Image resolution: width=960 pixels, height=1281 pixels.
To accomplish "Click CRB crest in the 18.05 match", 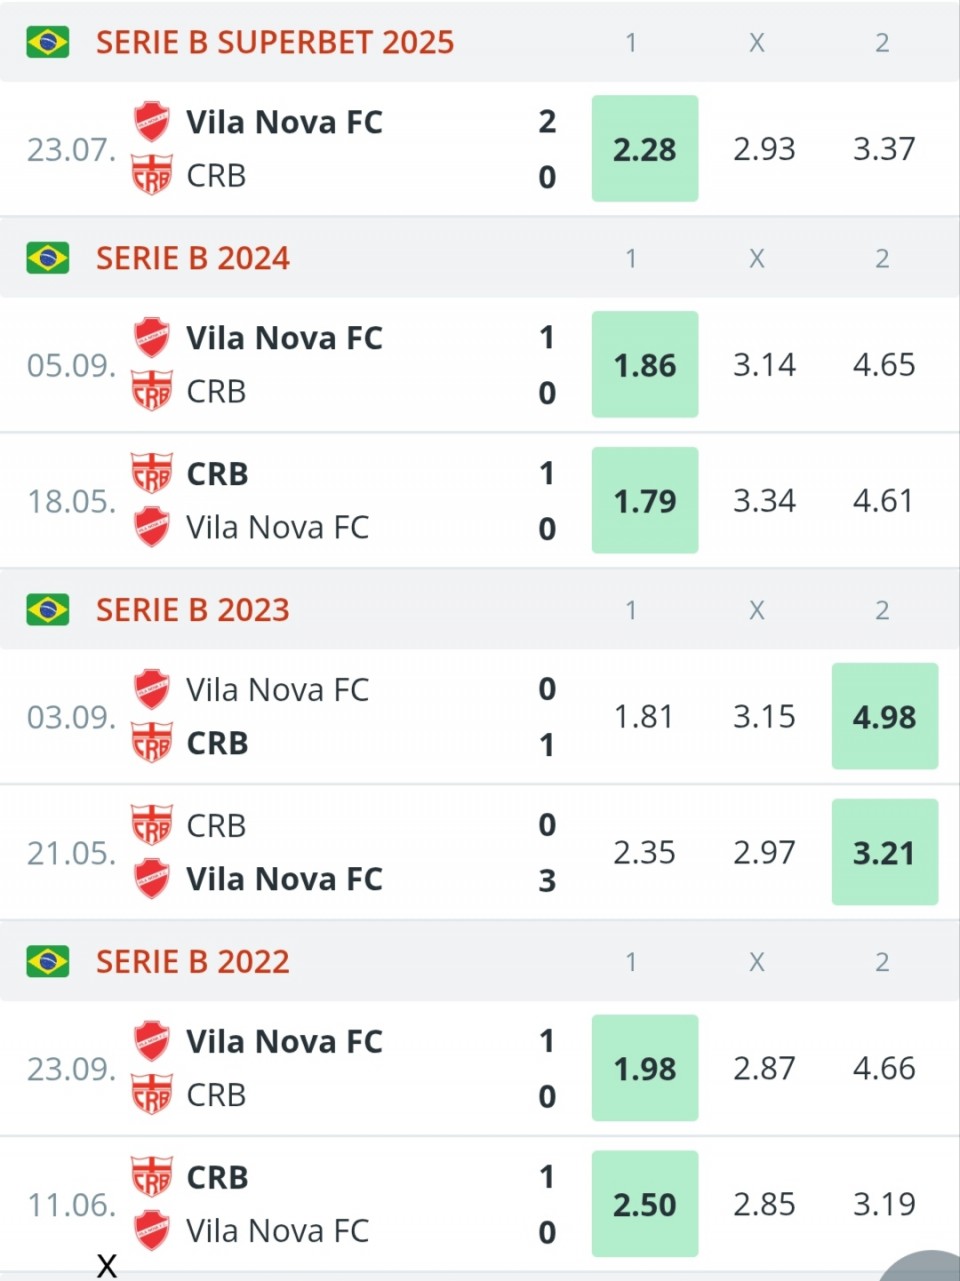I will [152, 473].
